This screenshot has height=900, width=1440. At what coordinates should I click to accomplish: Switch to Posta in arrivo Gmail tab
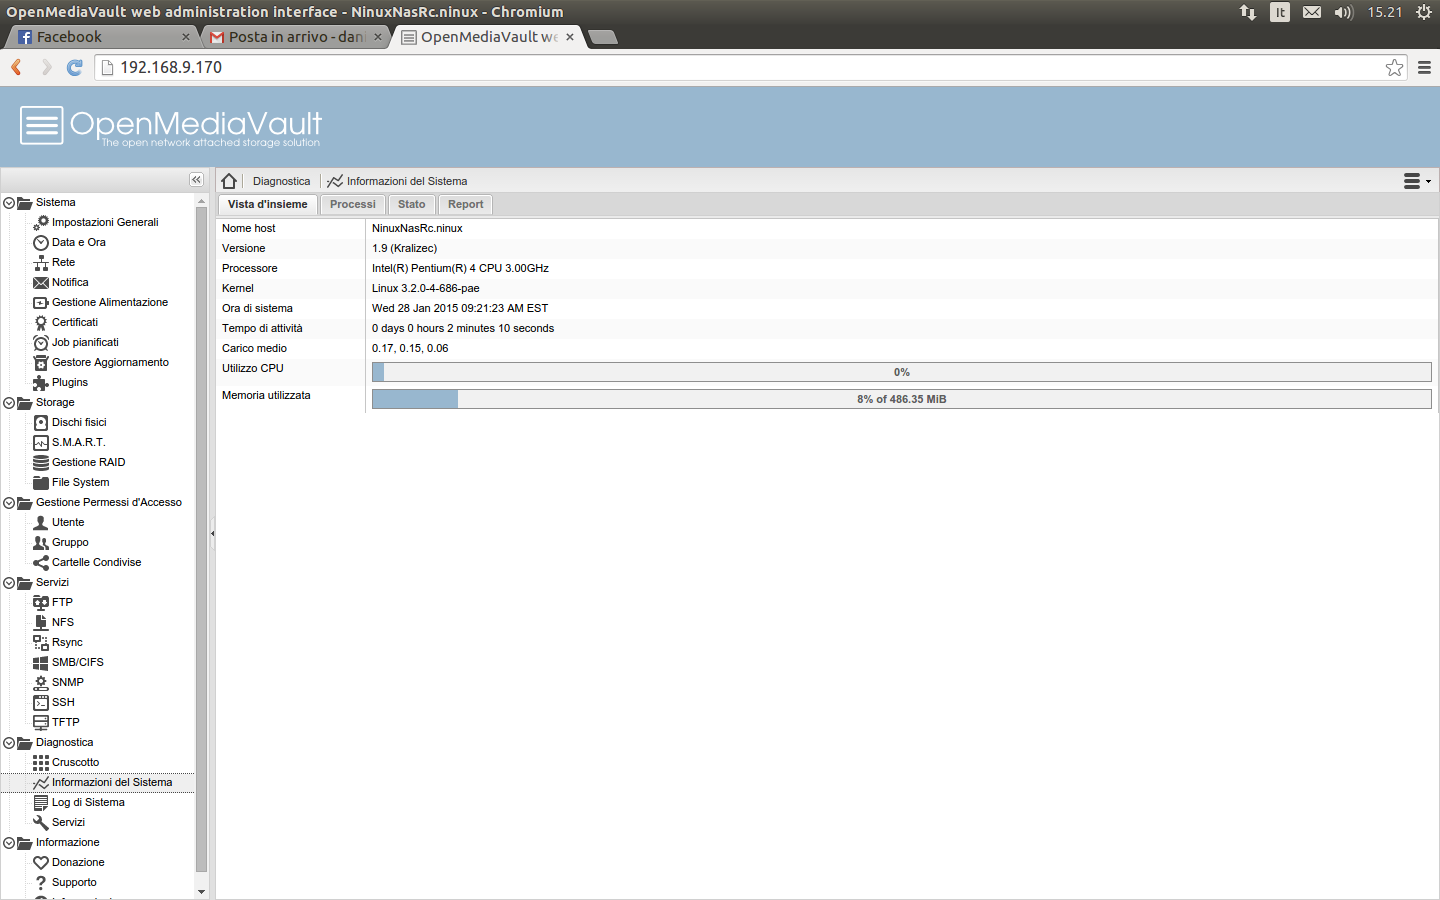point(295,37)
